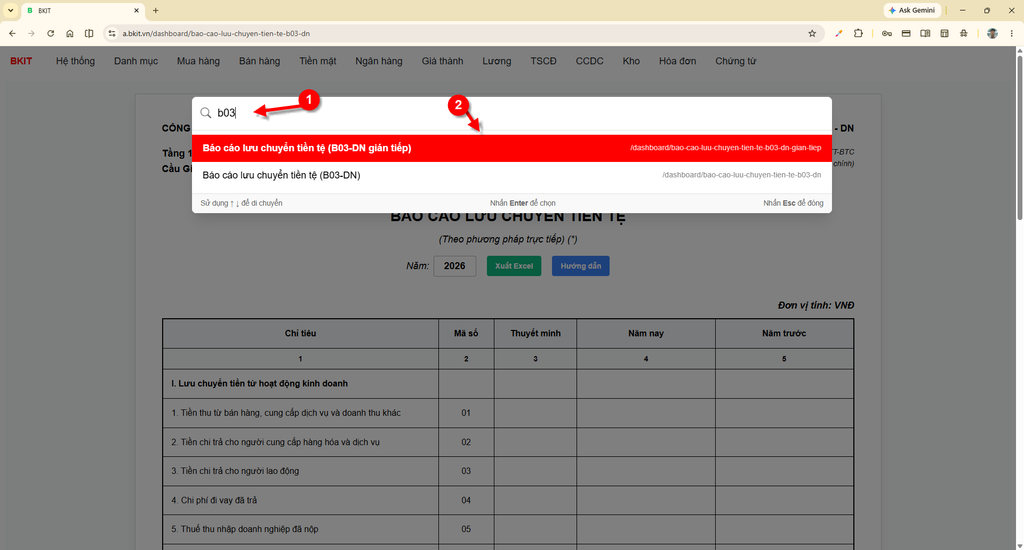Open the Hóa đơn menu
Image resolution: width=1024 pixels, height=550 pixels.
[x=677, y=61]
